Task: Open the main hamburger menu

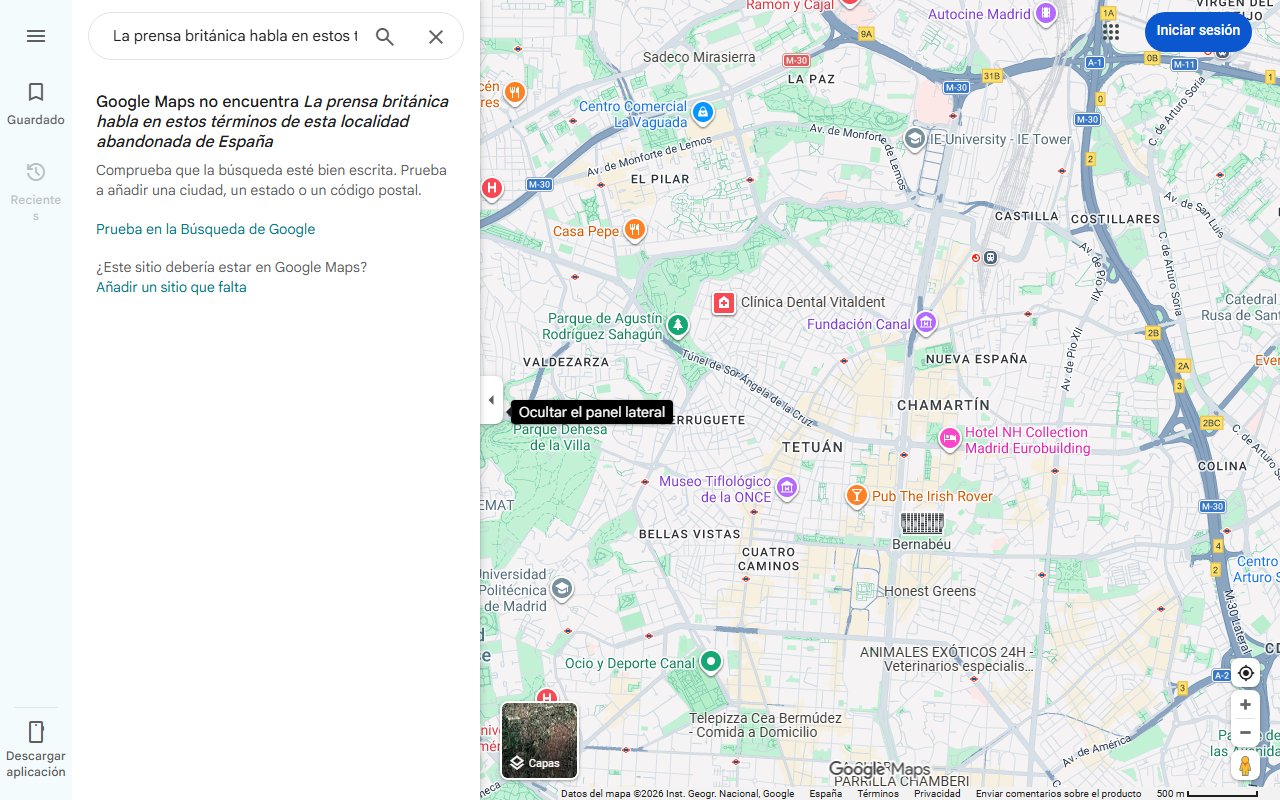Action: [36, 36]
